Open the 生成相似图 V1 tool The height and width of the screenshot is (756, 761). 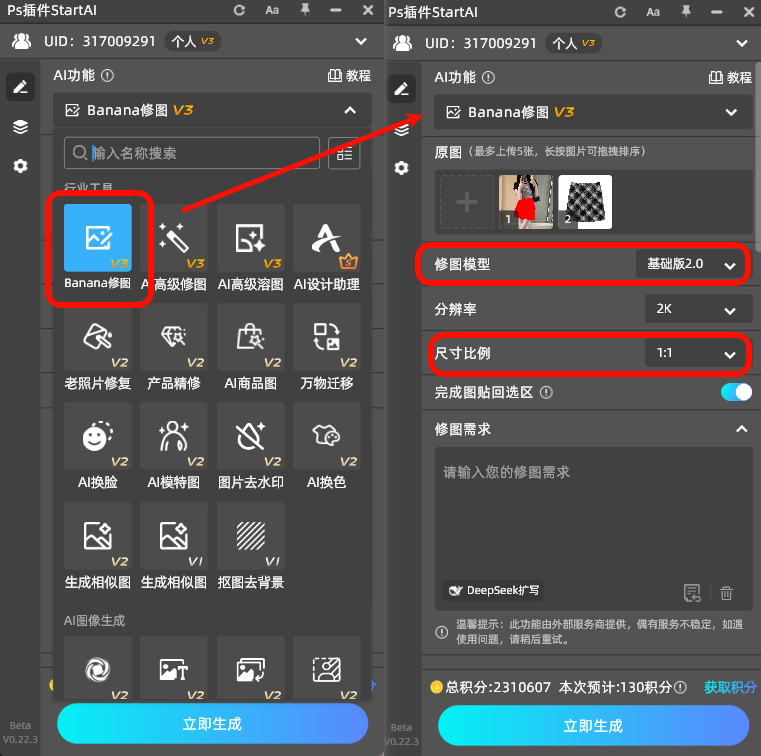point(174,536)
